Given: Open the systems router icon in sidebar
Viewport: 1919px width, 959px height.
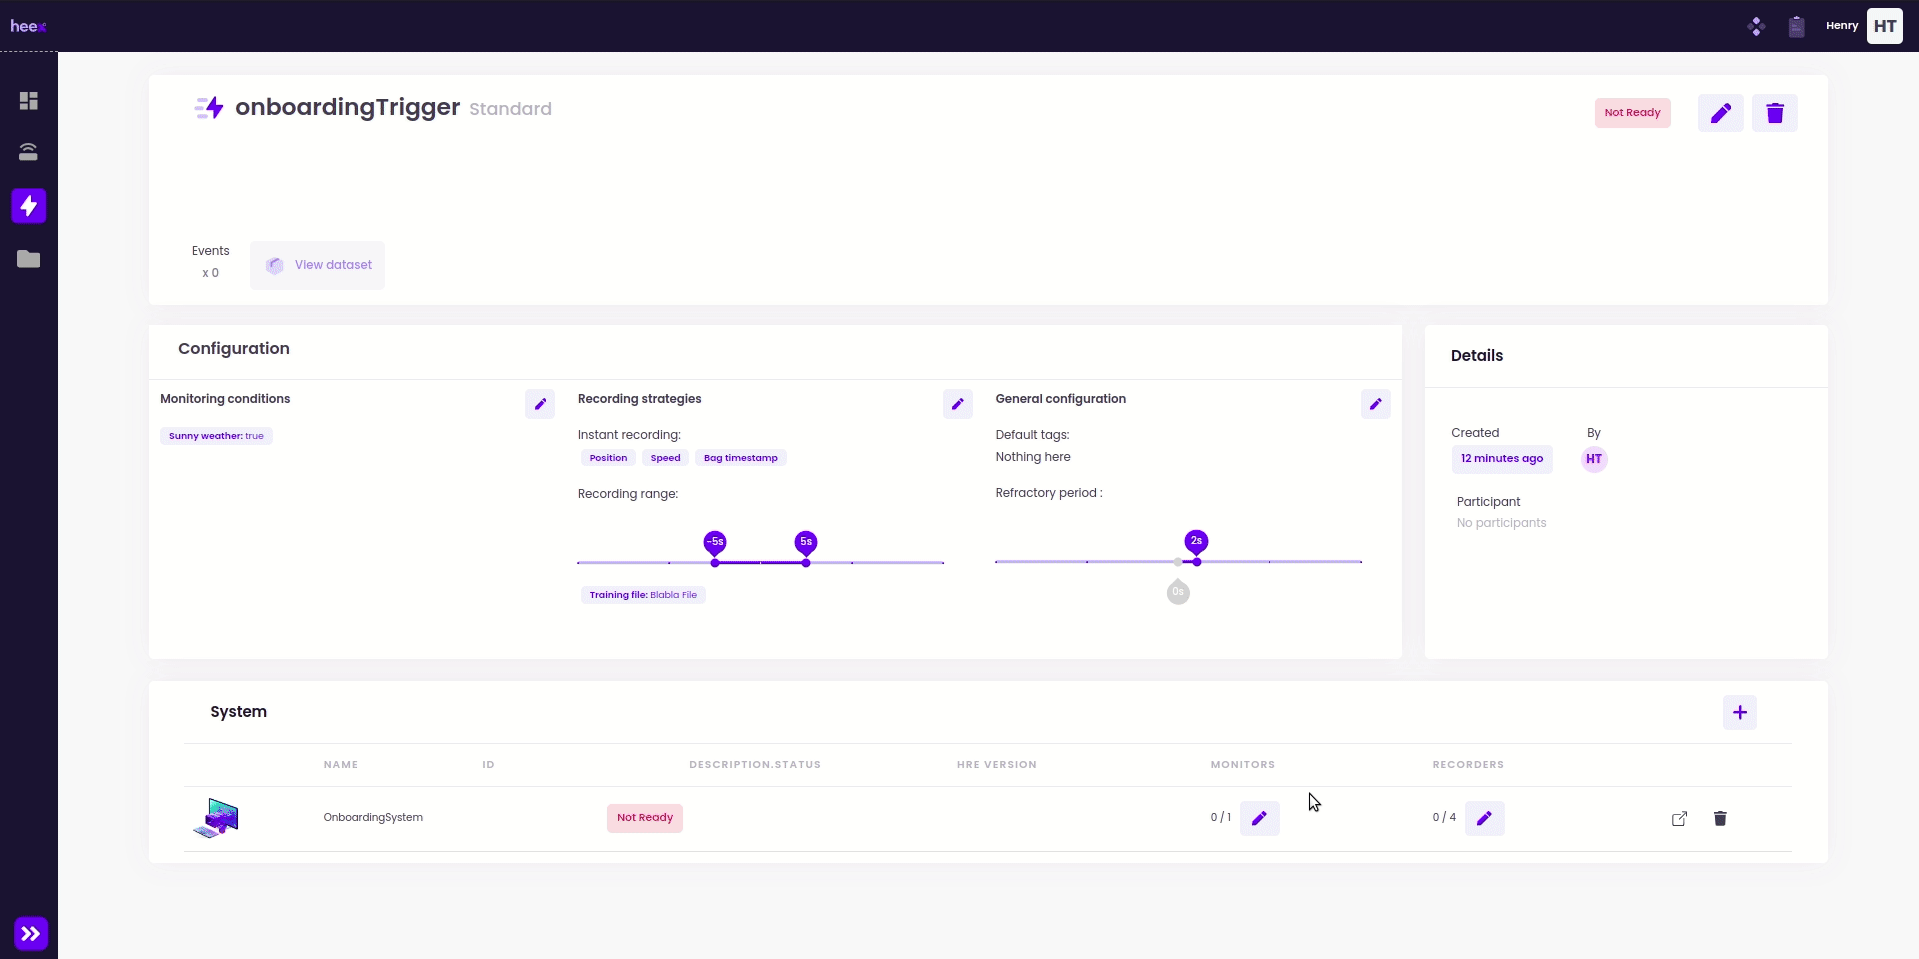Looking at the screenshot, I should coord(28,152).
